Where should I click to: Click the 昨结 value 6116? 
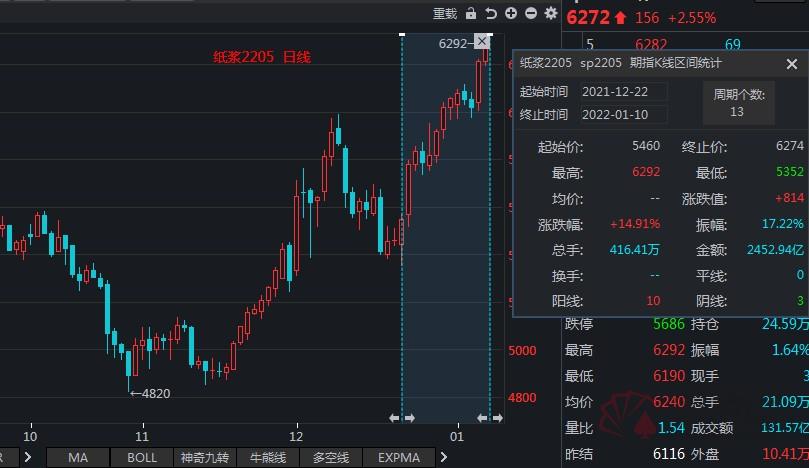(669, 454)
